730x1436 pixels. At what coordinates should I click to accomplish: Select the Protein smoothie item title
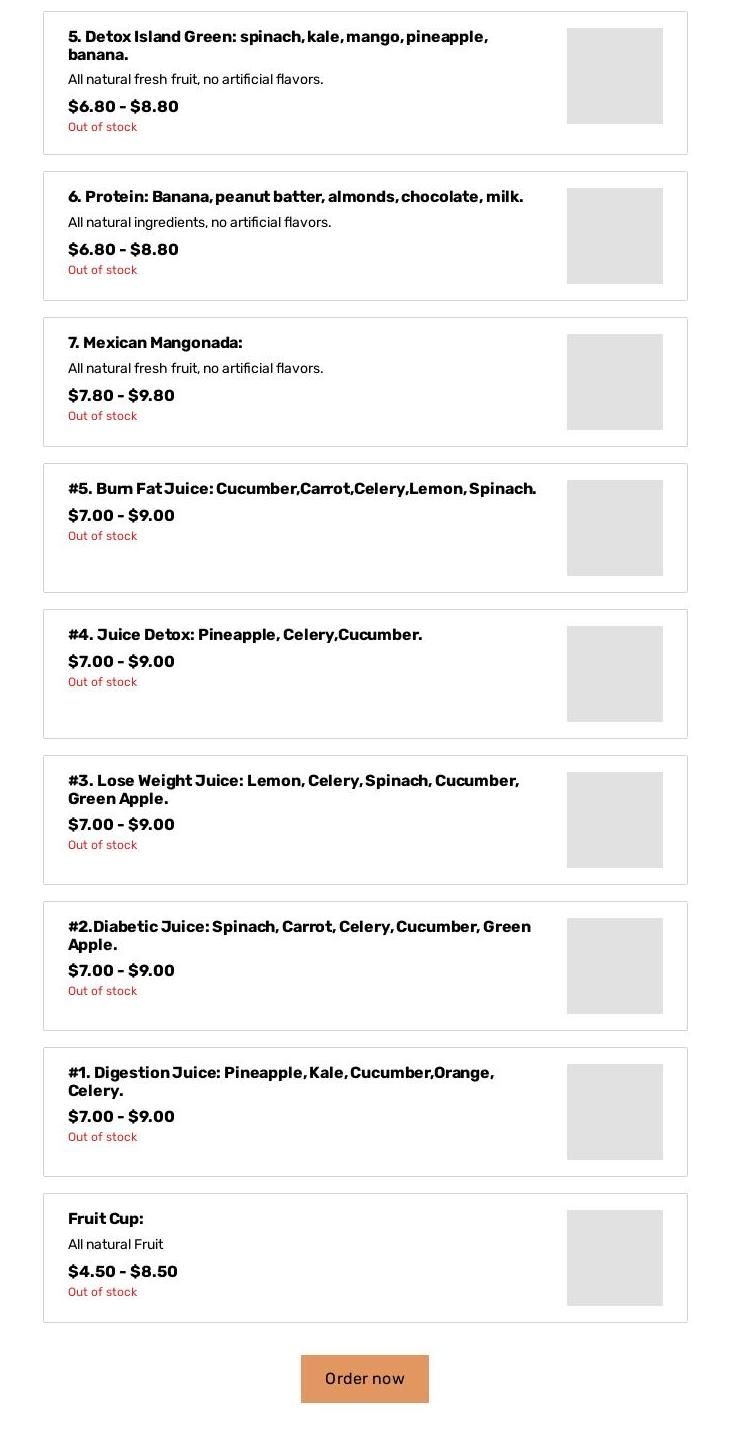(295, 197)
